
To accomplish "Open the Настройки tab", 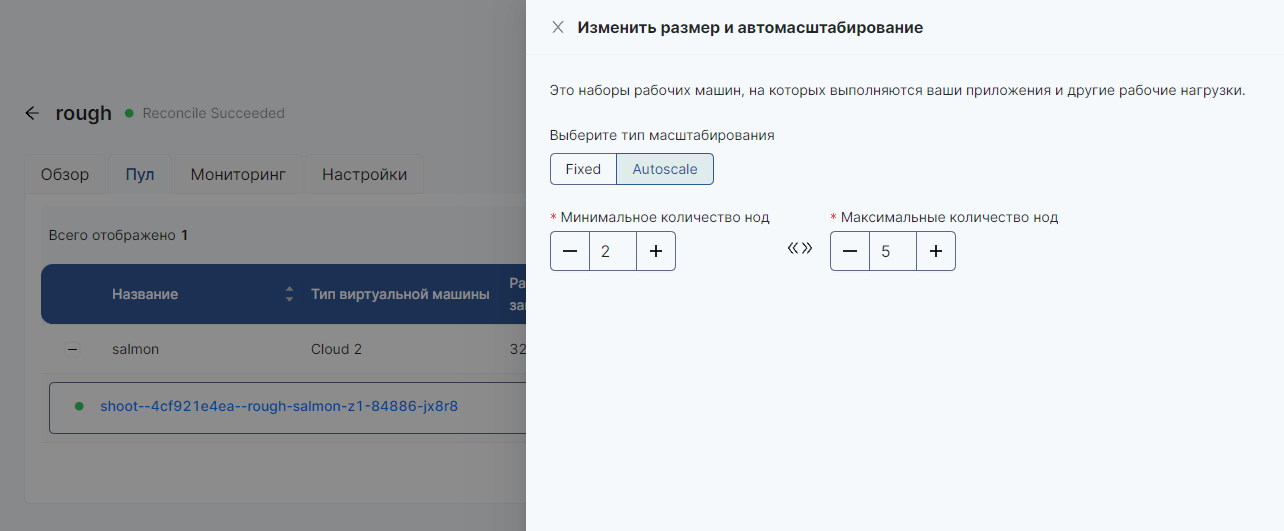I will coord(364,174).
